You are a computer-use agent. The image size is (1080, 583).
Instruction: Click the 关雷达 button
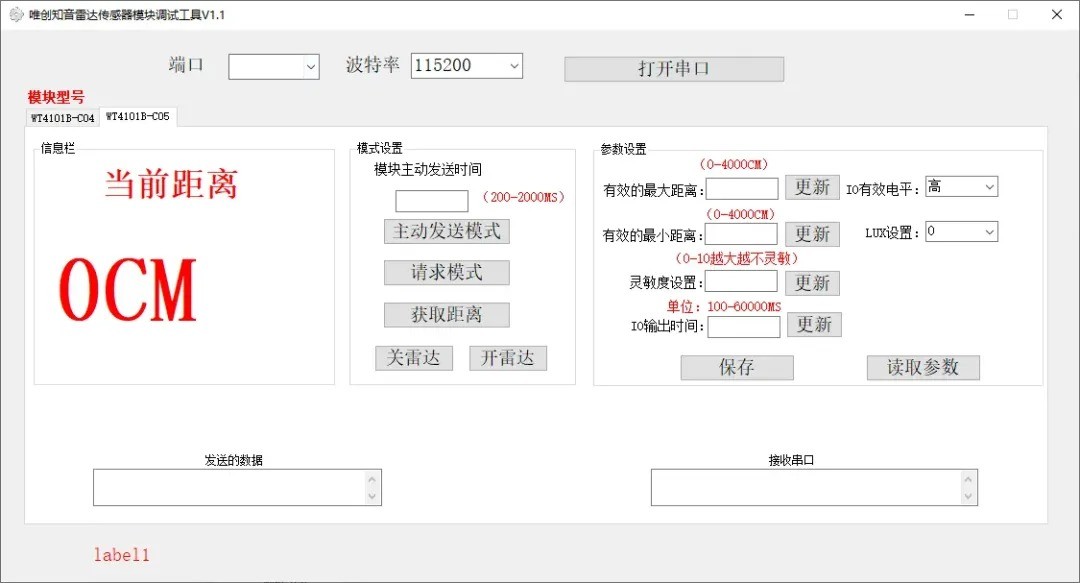click(414, 358)
